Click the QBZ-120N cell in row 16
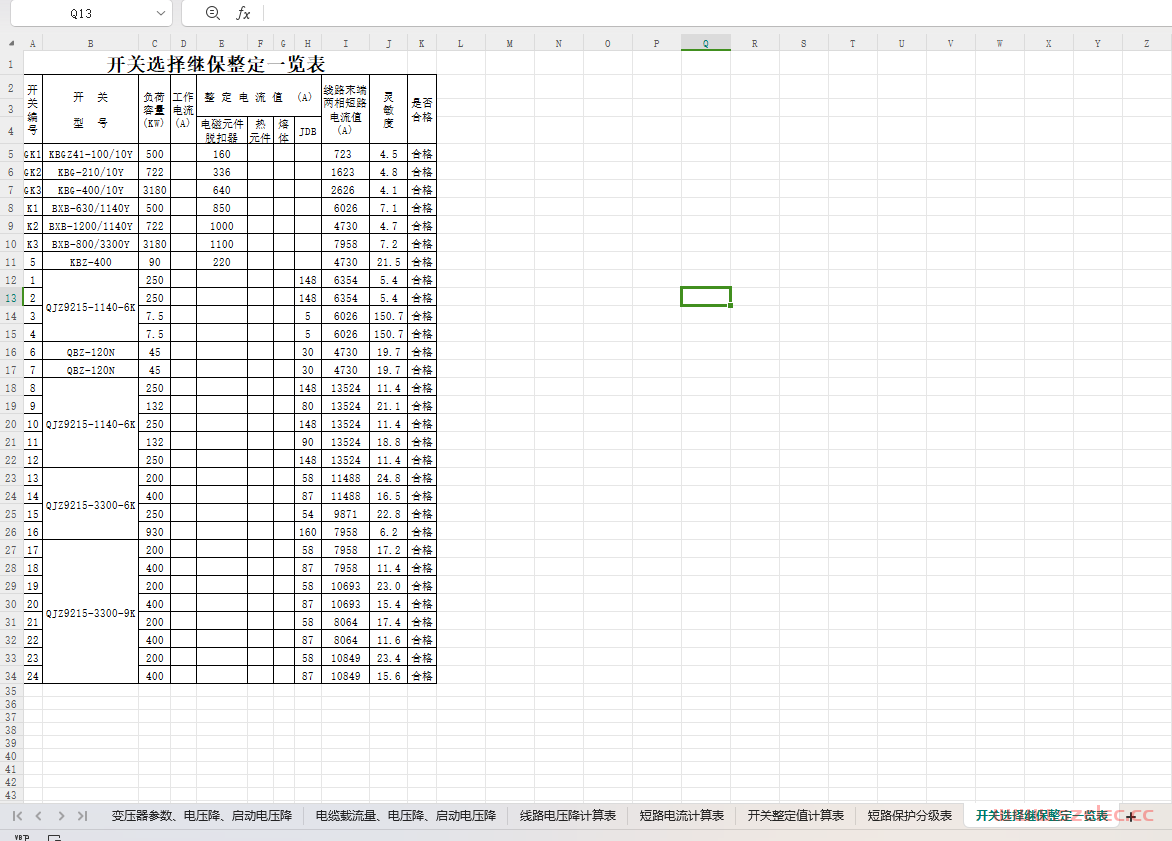 90,351
